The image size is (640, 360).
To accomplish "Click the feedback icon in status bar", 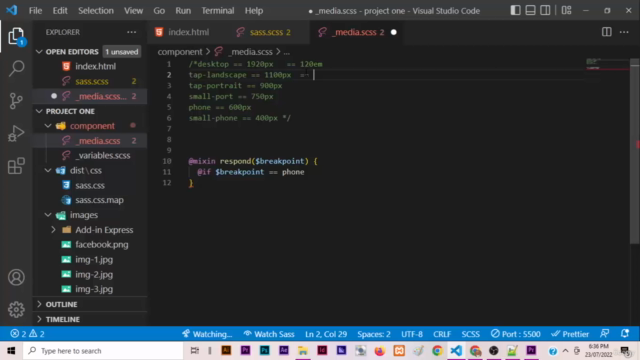I will [x=604, y=334].
